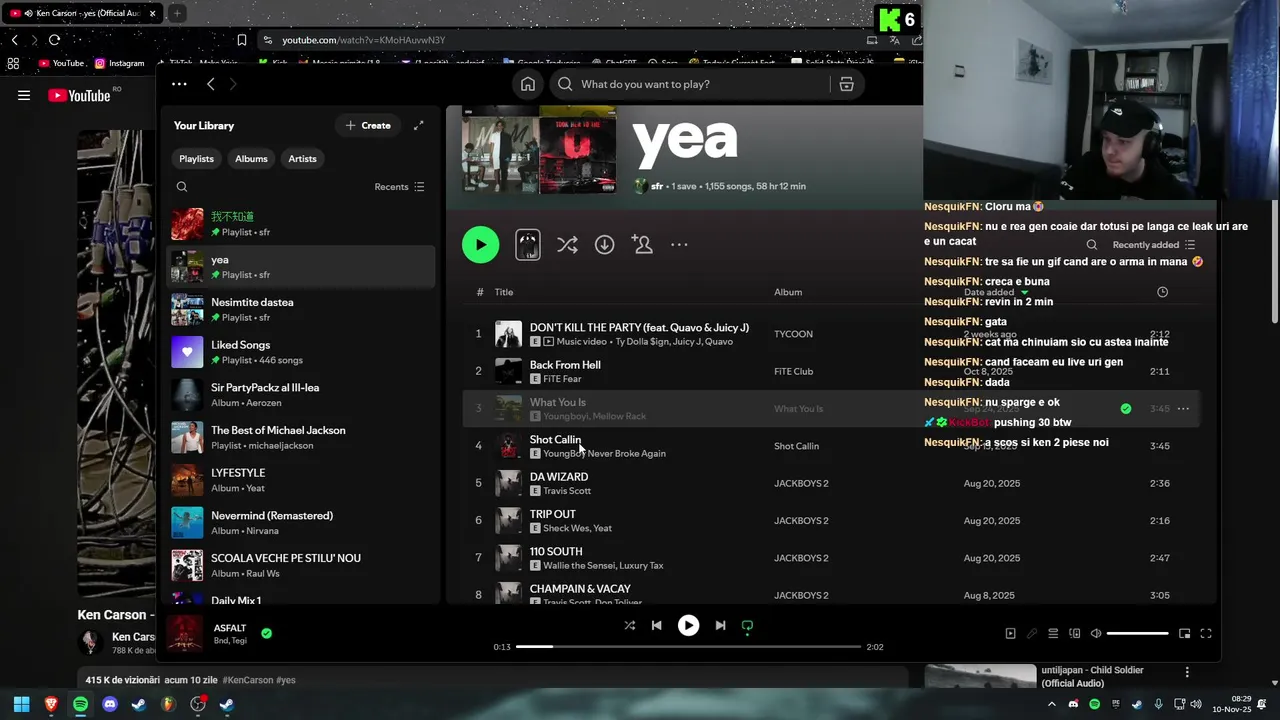Open Now Playing view icon
Image resolution: width=1280 pixels, height=720 pixels.
click(1010, 633)
